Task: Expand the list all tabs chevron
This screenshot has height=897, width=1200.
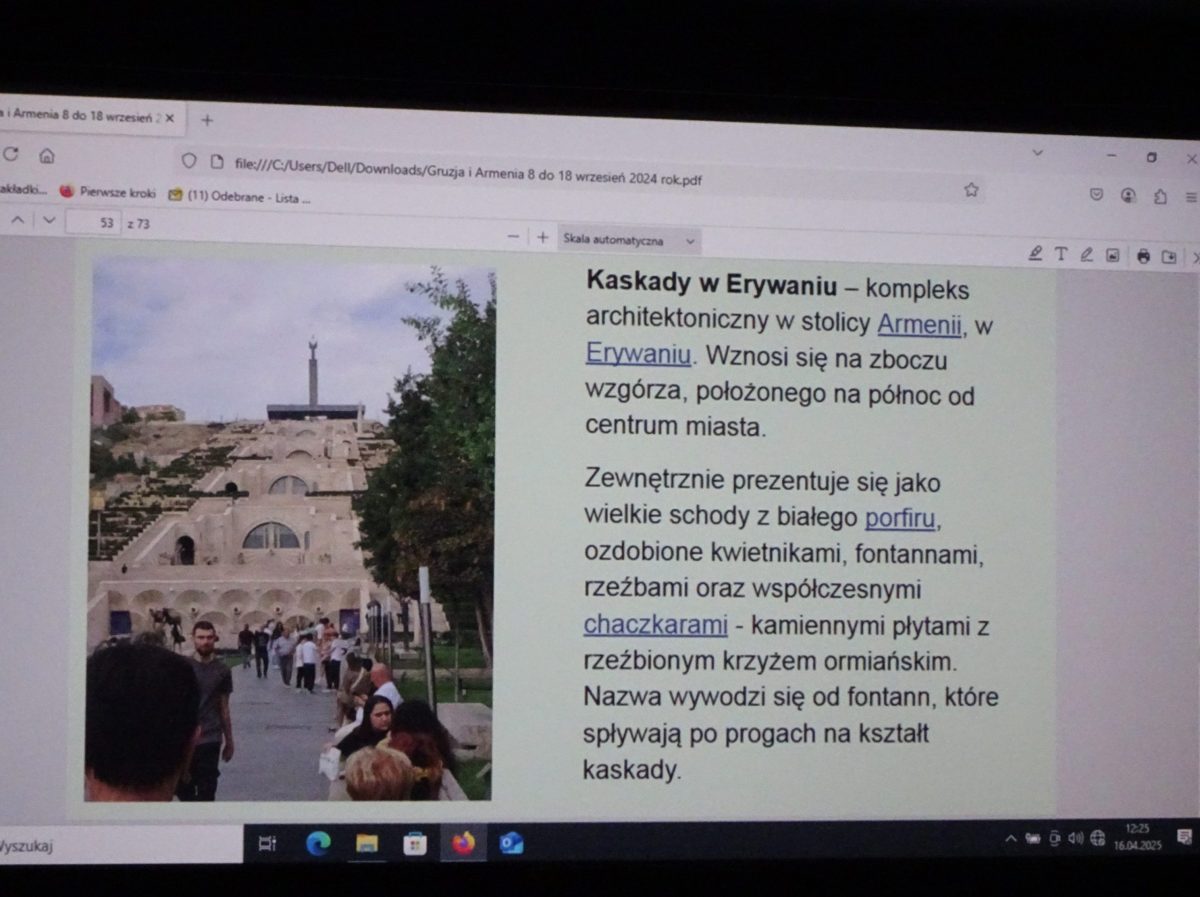Action: pyautogui.click(x=1037, y=153)
